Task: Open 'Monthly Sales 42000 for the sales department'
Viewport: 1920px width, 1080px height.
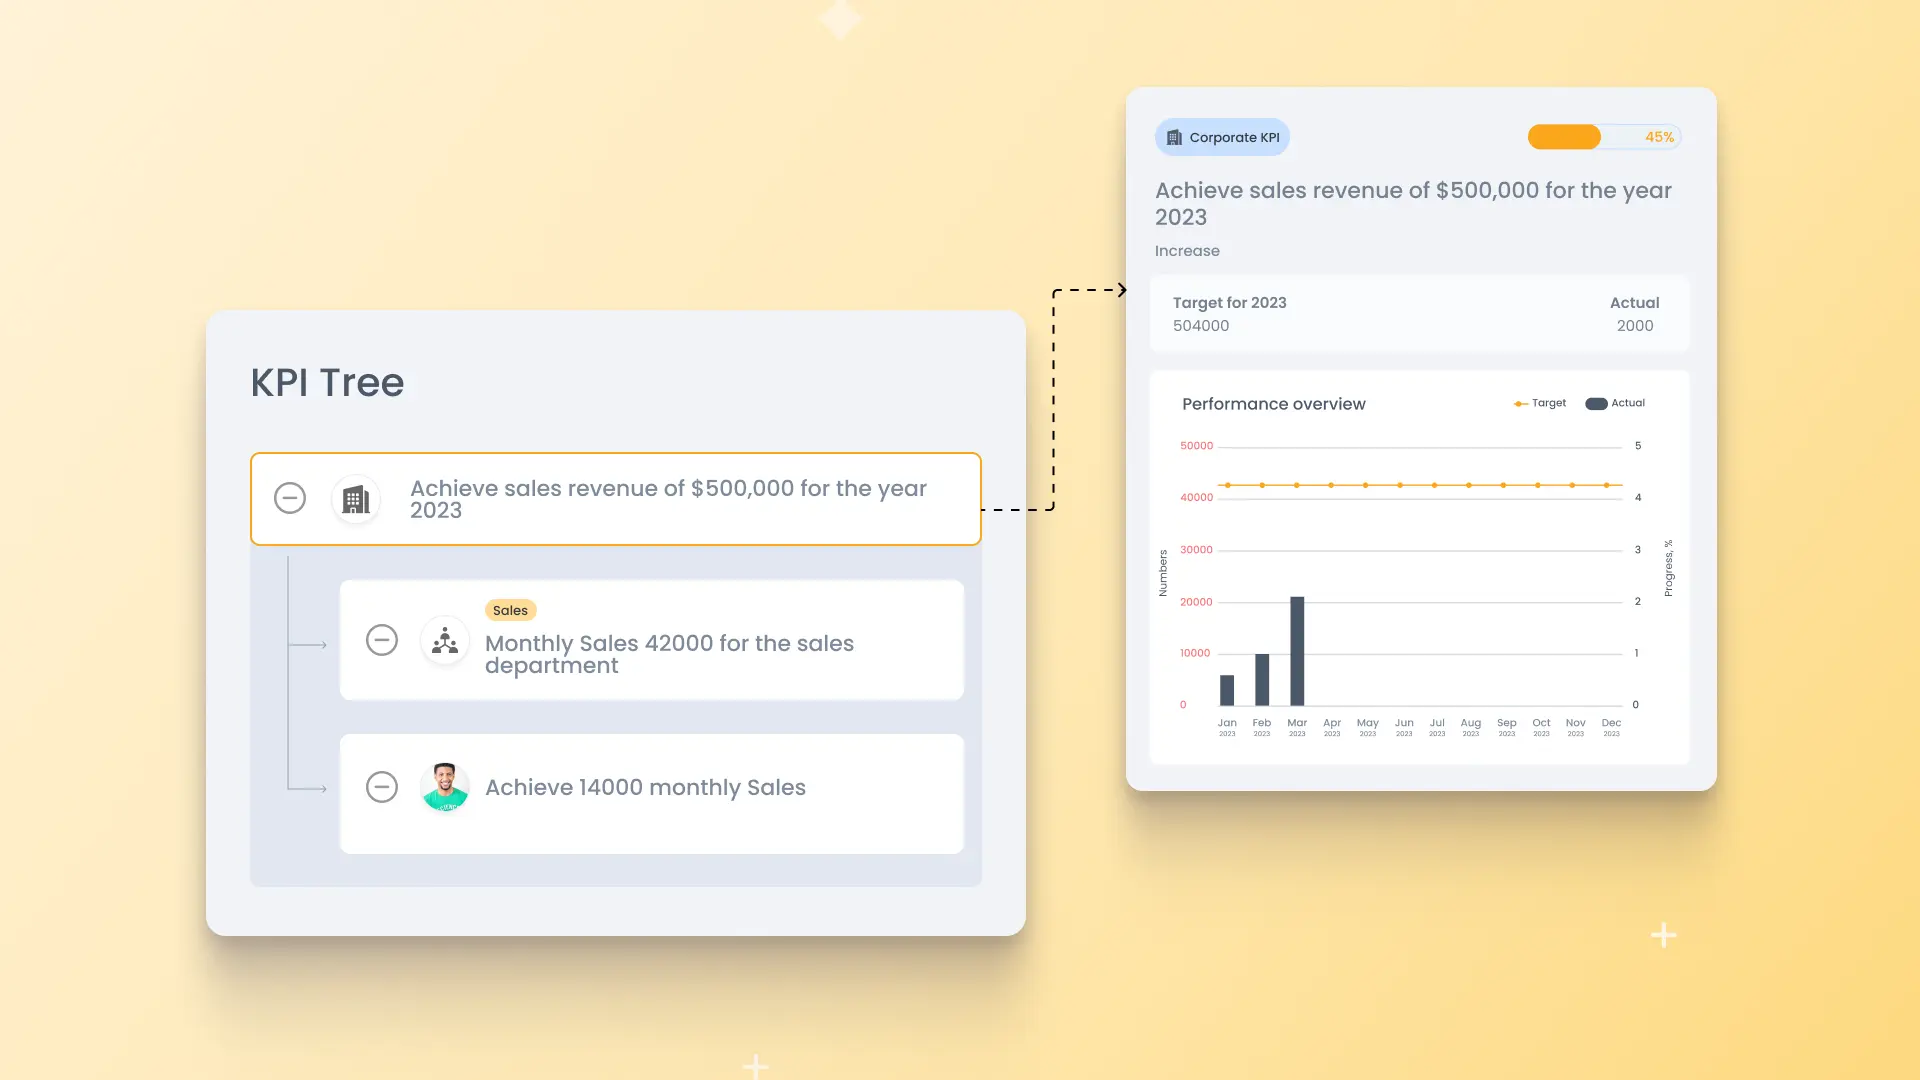Action: (669, 654)
